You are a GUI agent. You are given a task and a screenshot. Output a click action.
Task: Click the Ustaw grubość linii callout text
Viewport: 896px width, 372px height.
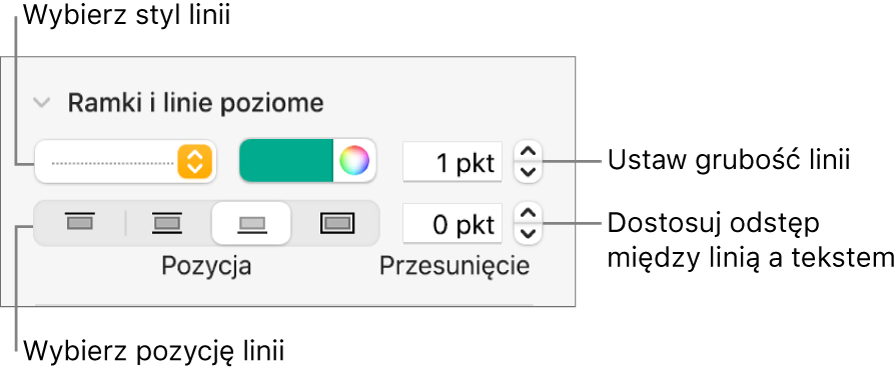(x=729, y=161)
